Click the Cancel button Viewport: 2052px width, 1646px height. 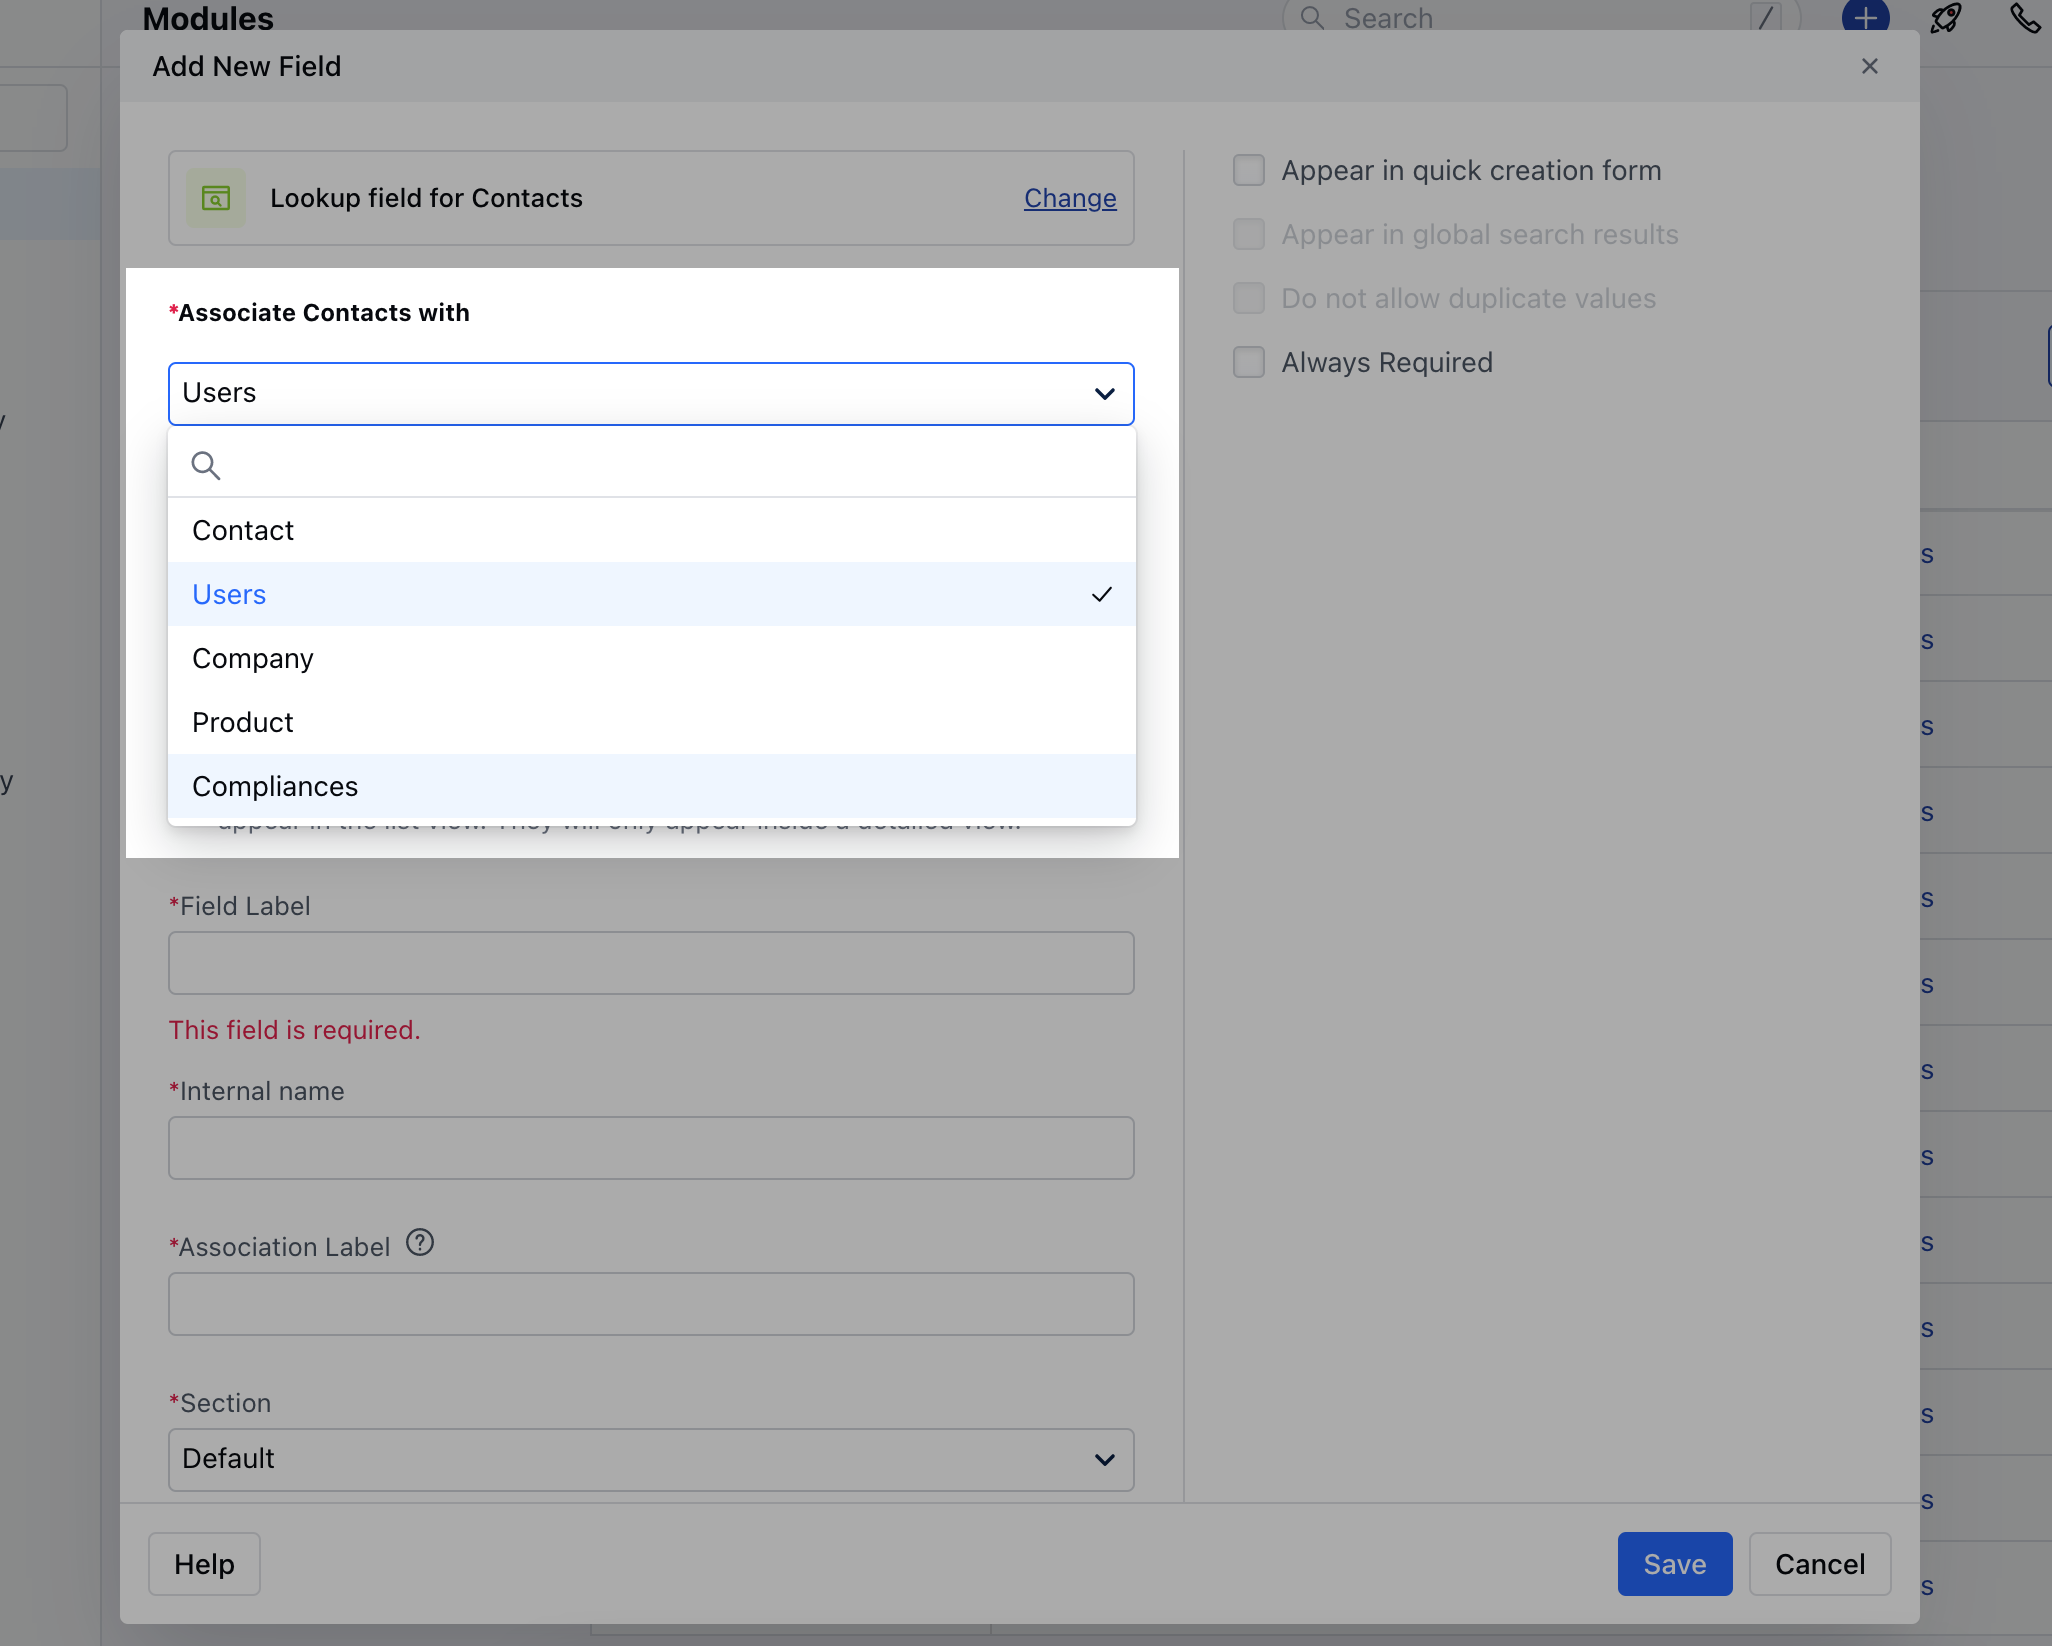1819,1564
